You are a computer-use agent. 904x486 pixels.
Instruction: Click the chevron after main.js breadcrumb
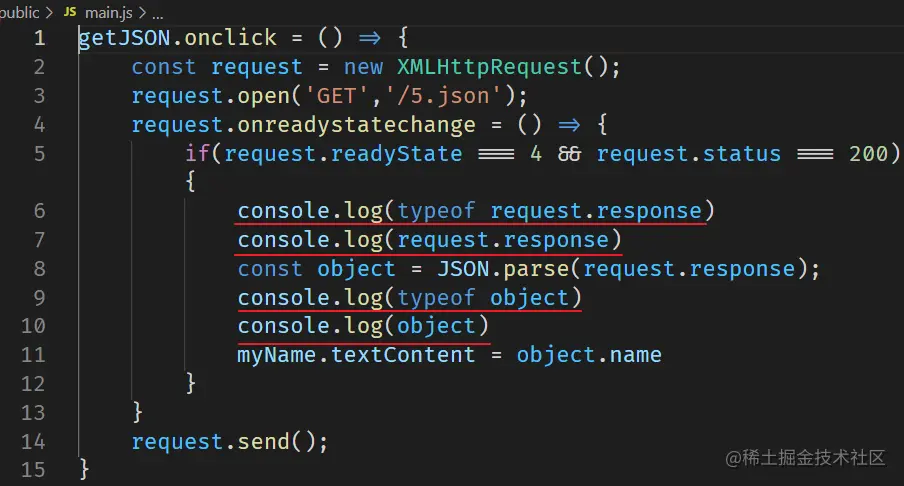142,12
